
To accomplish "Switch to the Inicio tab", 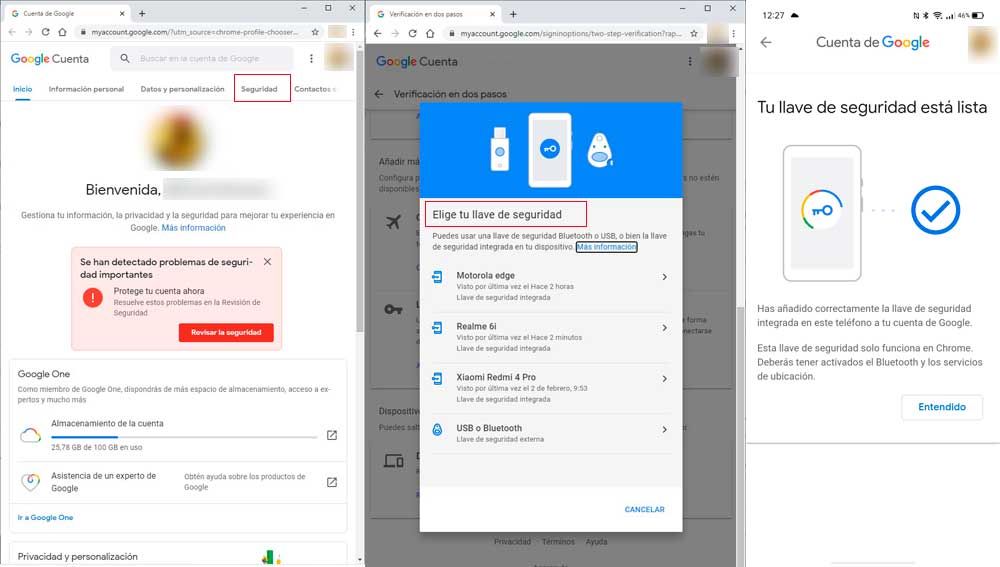I will point(22,89).
